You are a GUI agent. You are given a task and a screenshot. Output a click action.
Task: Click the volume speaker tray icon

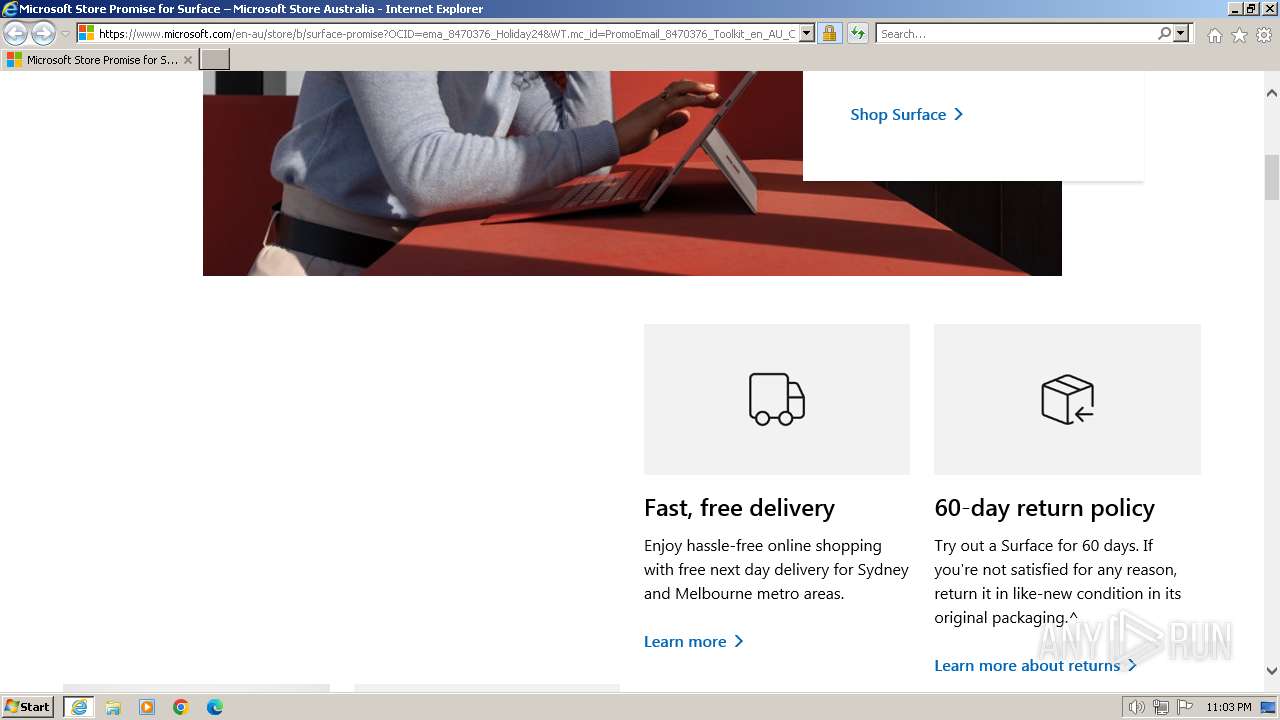tap(1136, 707)
